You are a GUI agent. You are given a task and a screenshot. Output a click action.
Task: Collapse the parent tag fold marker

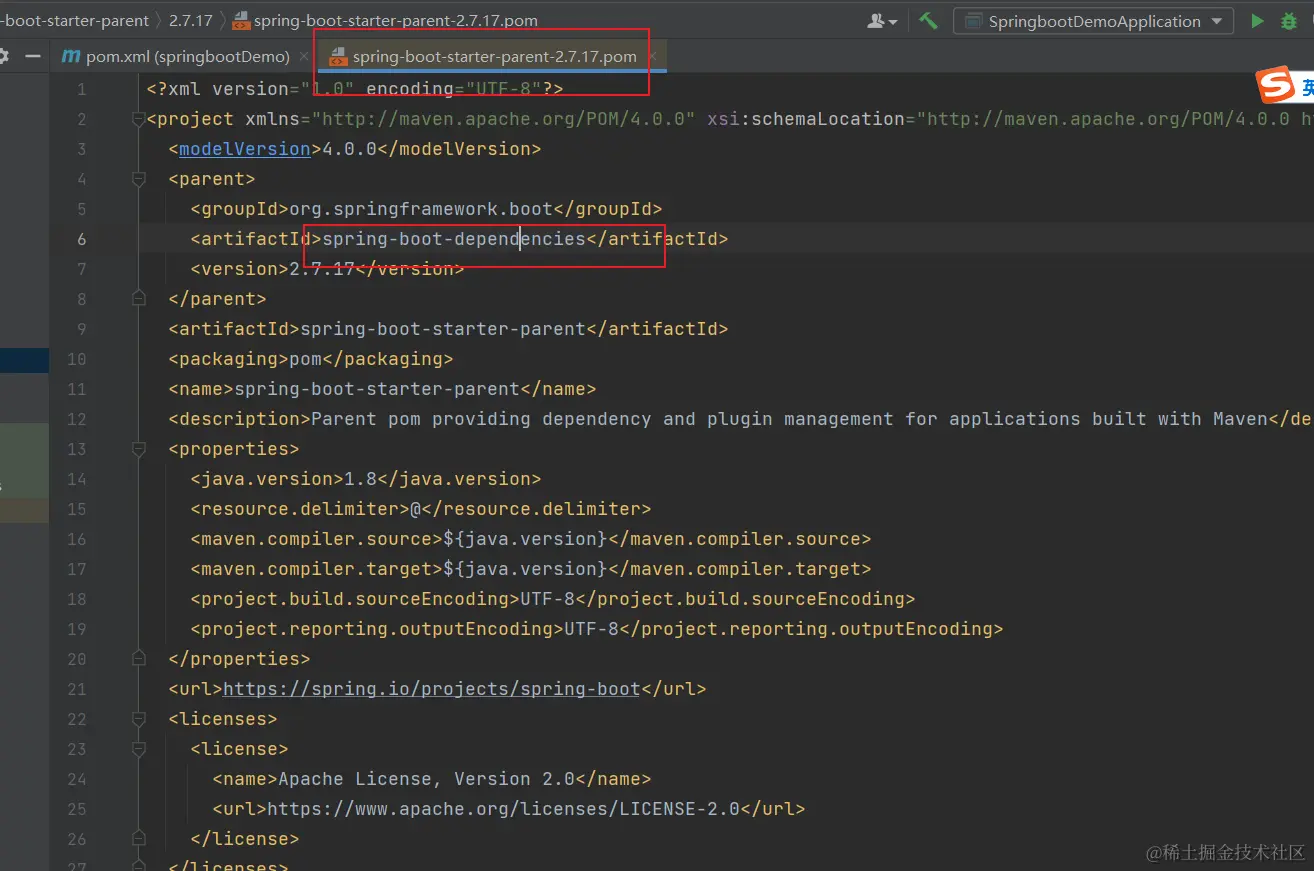tap(138, 179)
